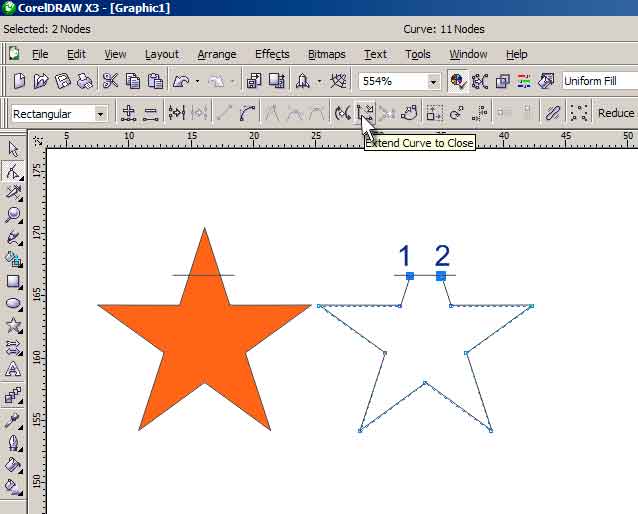Reverse the curve direction
This screenshot has height=514, width=638.
pyautogui.click(x=343, y=113)
